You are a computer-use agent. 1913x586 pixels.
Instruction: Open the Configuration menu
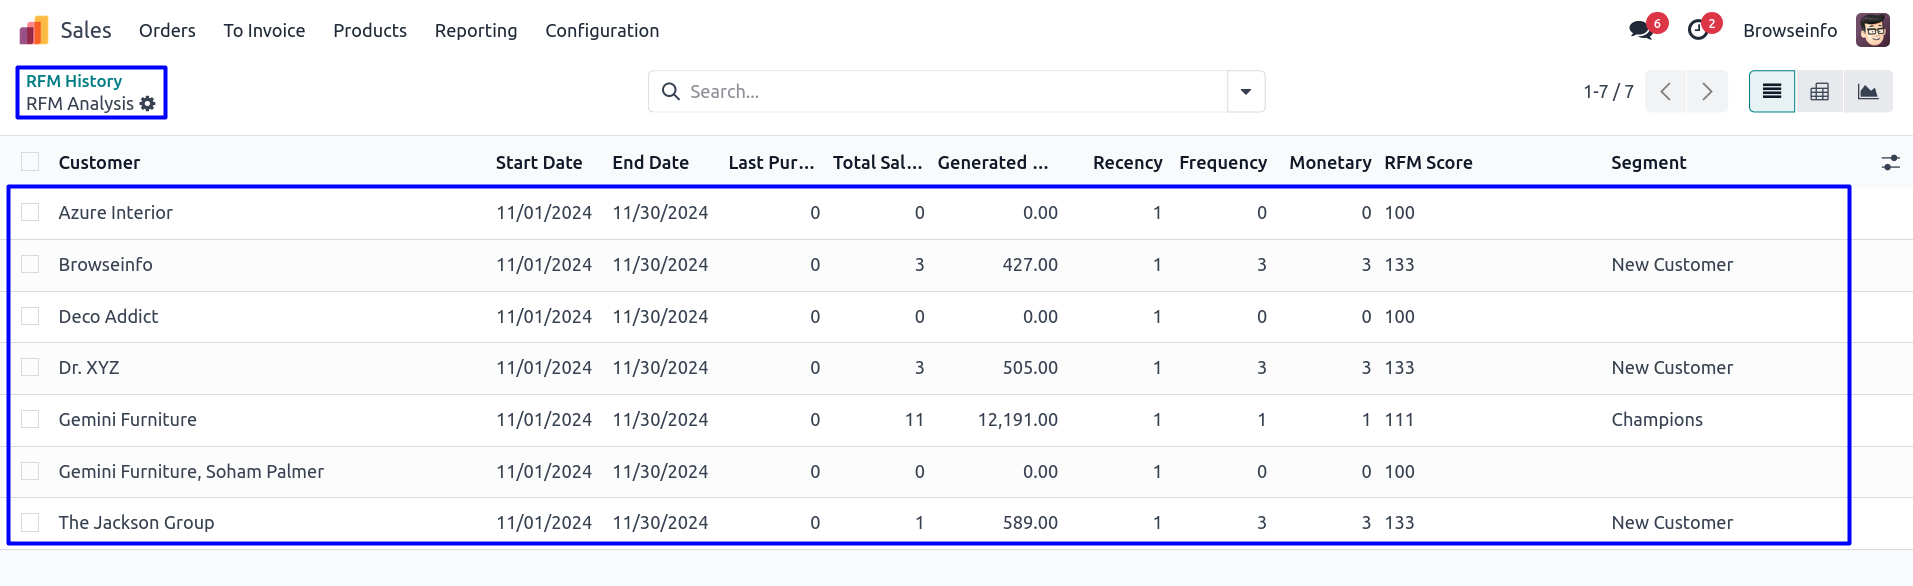602,31
